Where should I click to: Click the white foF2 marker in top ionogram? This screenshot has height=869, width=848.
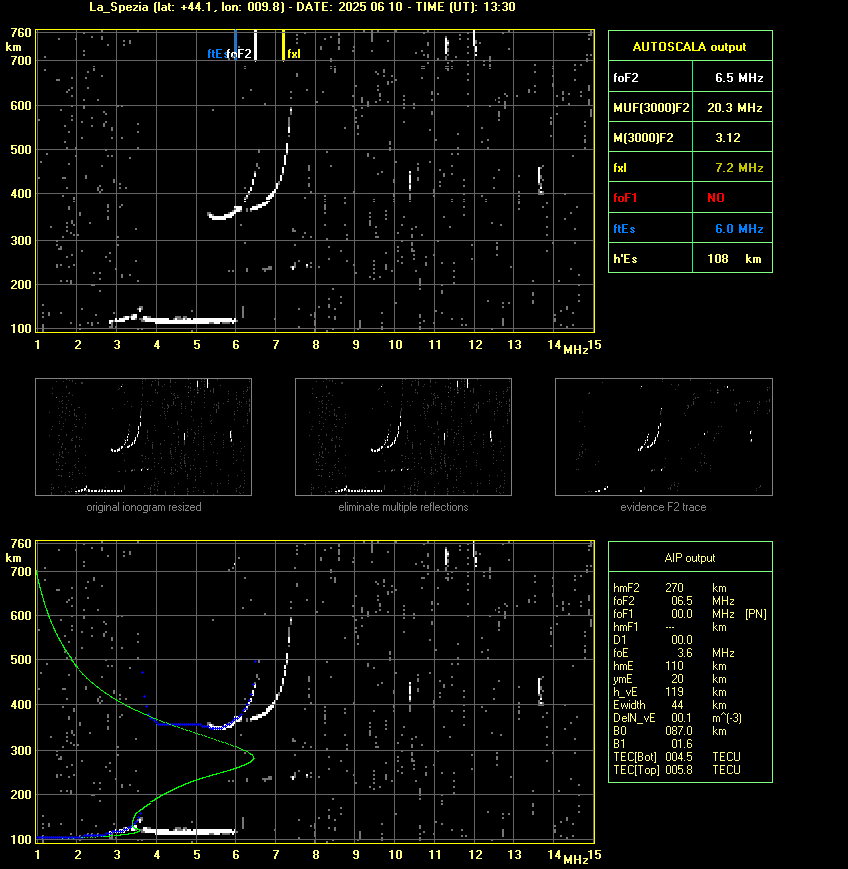[255, 45]
